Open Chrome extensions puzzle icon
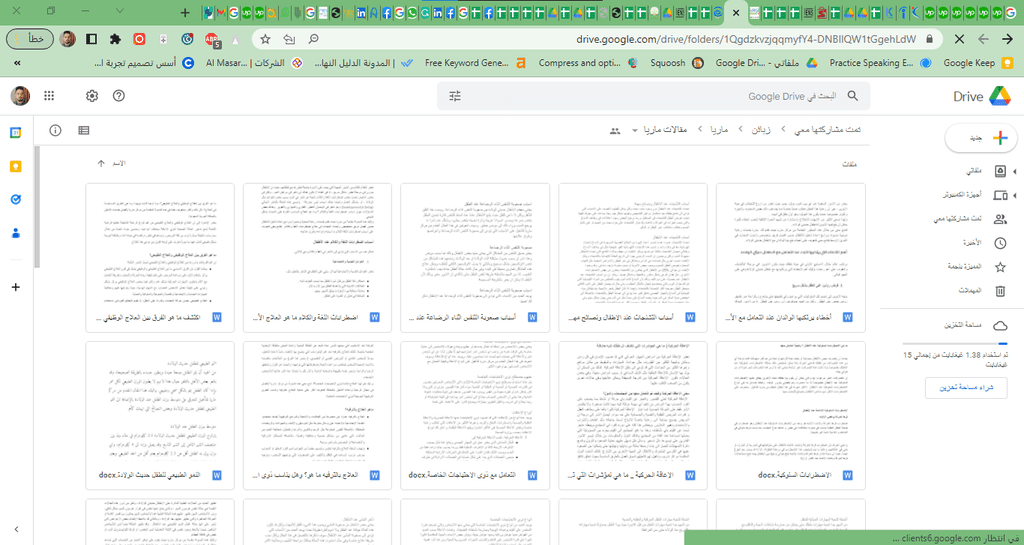The width and height of the screenshot is (1024, 545). click(115, 39)
